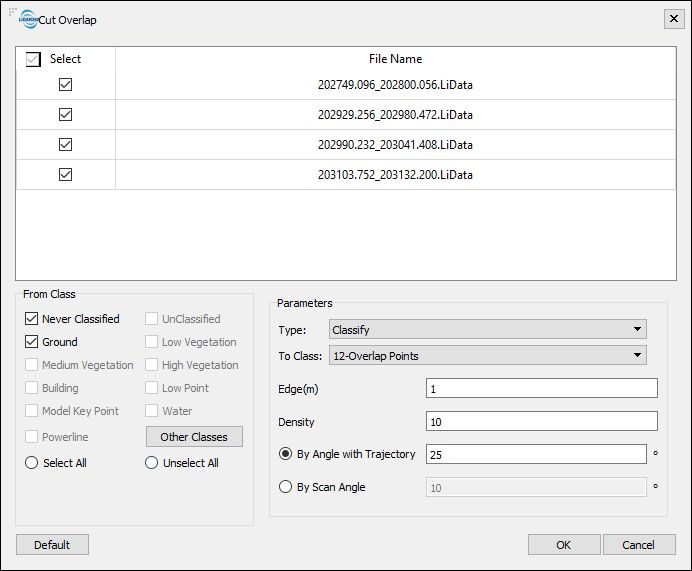The height and width of the screenshot is (571, 692).
Task: Uncheck file 202929.256_202980.472.LiData
Action: click(65, 114)
